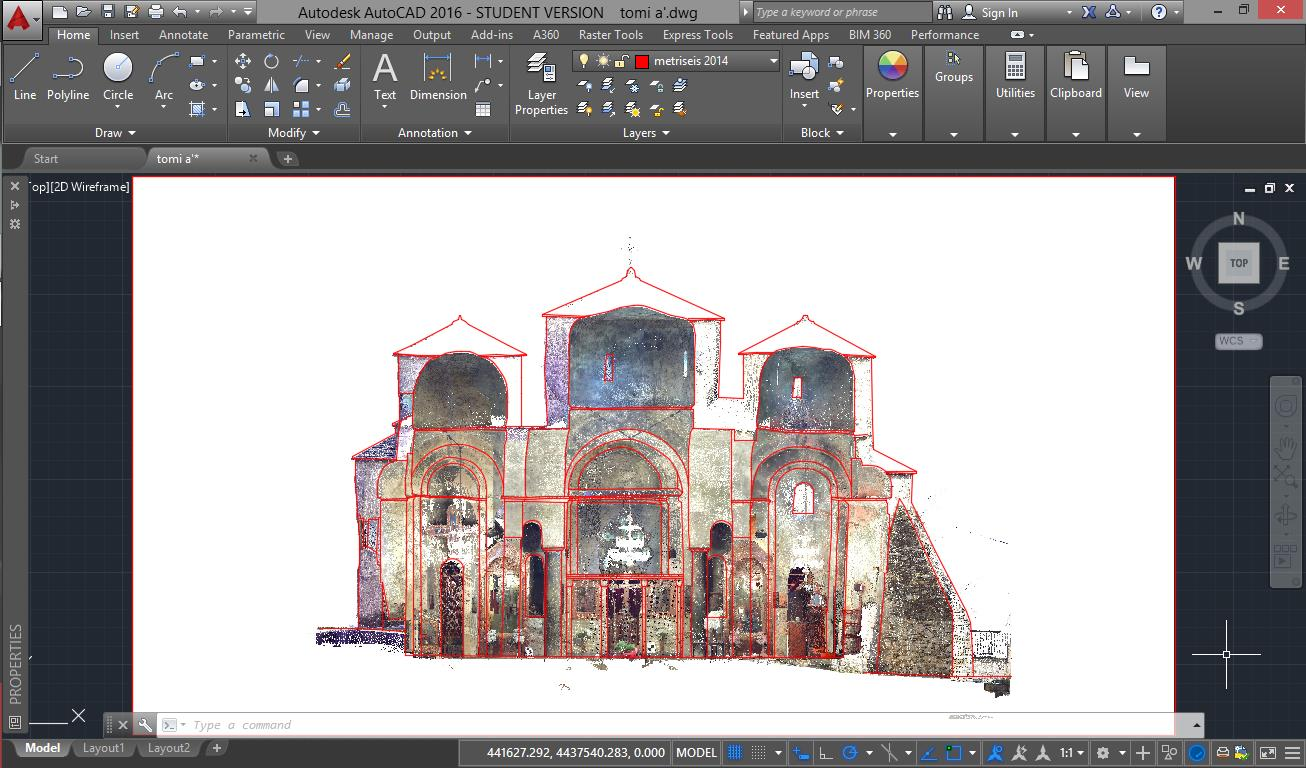Activate the Stretch tool
This screenshot has height=768, width=1306.
tap(243, 109)
